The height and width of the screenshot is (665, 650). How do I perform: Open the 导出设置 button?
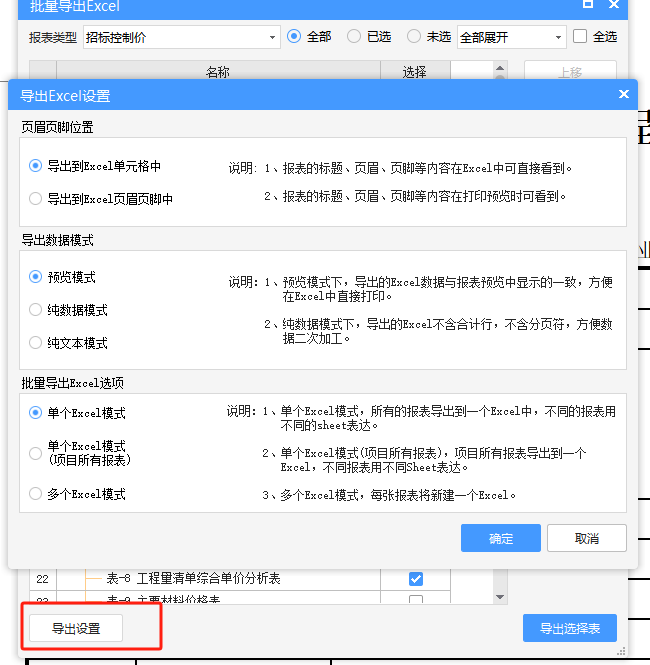click(76, 628)
